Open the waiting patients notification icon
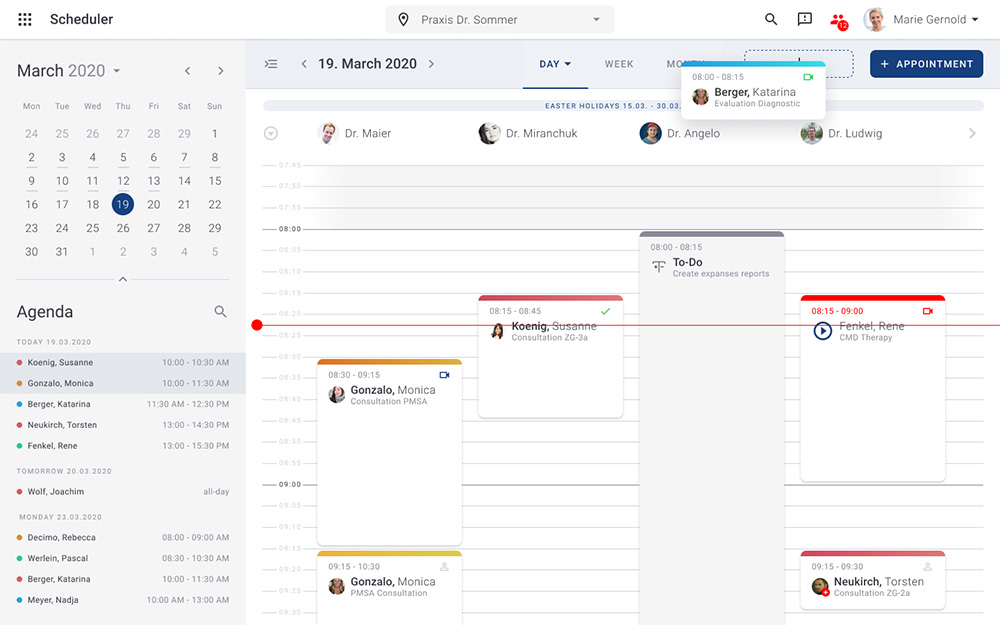 pos(838,20)
